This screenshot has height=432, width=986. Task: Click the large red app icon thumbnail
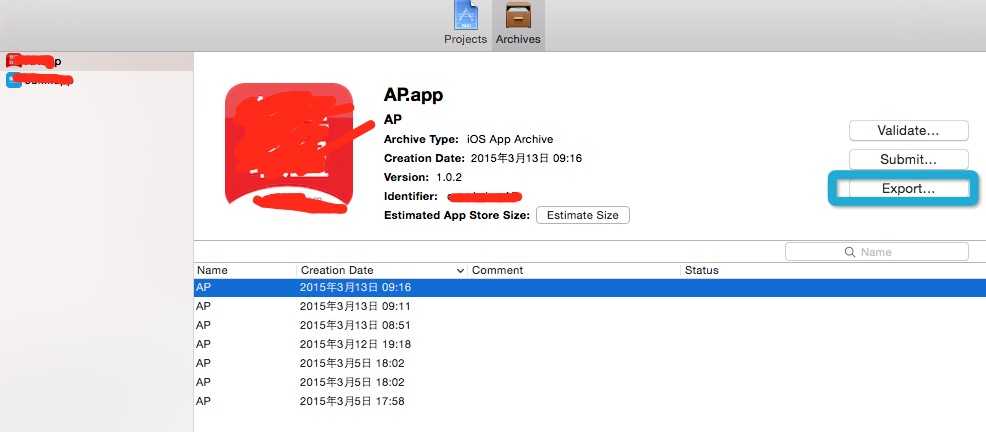[x=289, y=145]
